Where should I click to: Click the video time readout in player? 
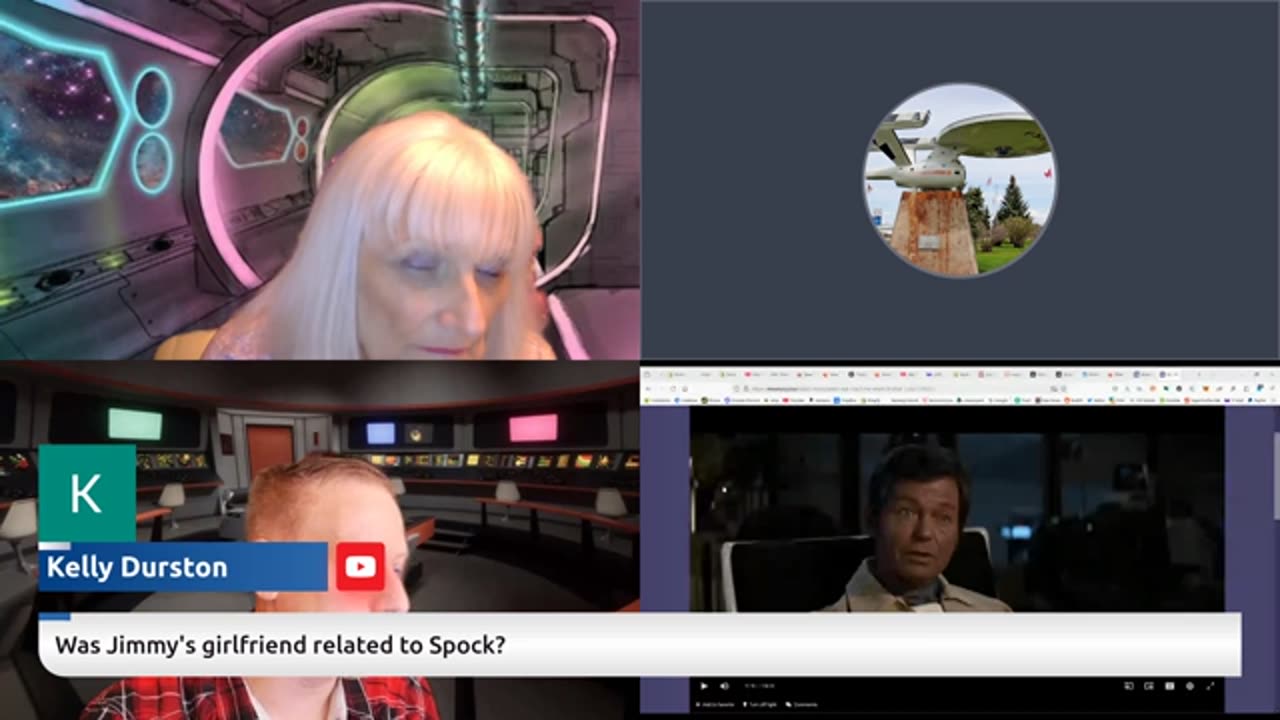point(760,686)
